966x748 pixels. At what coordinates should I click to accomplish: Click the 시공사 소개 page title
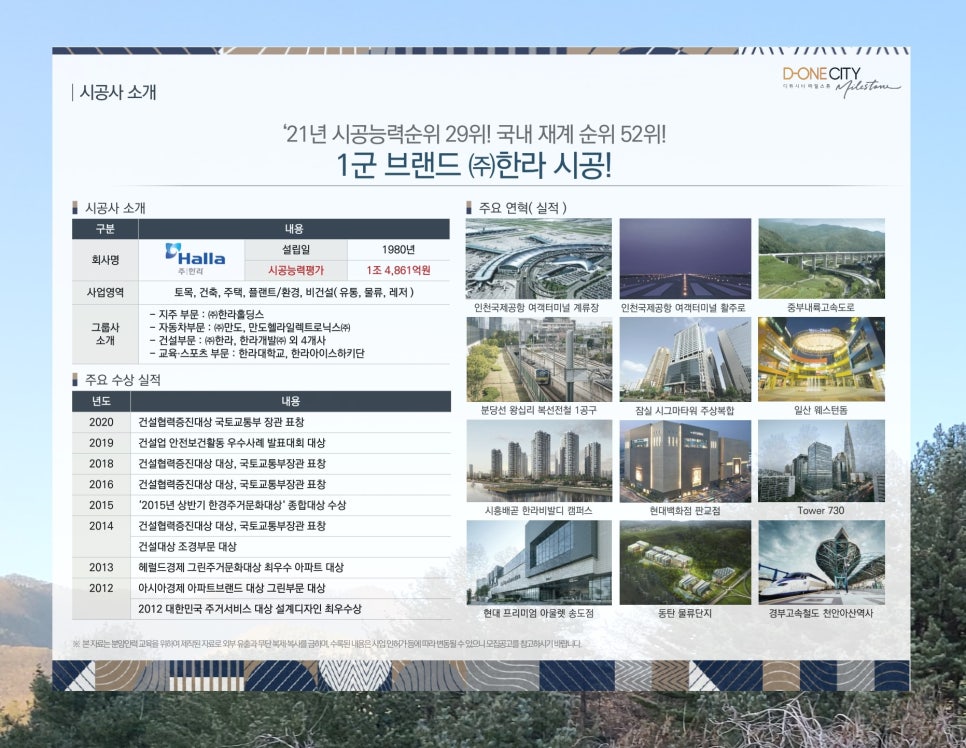click(x=118, y=92)
